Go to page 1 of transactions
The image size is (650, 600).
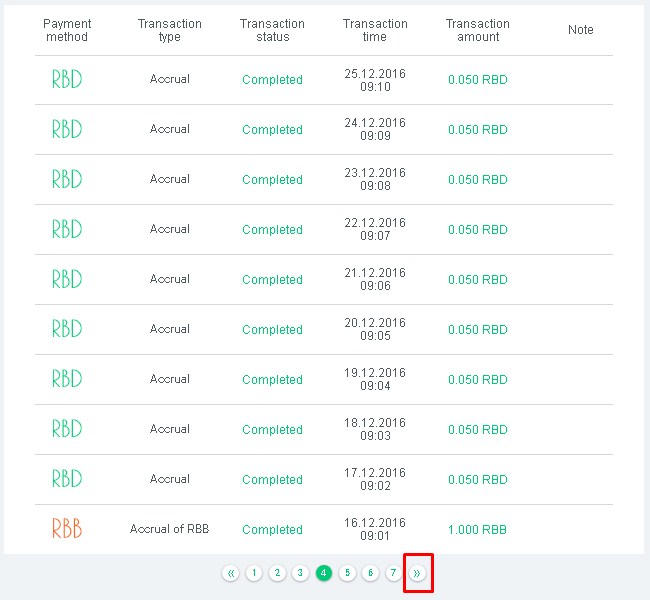tap(254, 573)
